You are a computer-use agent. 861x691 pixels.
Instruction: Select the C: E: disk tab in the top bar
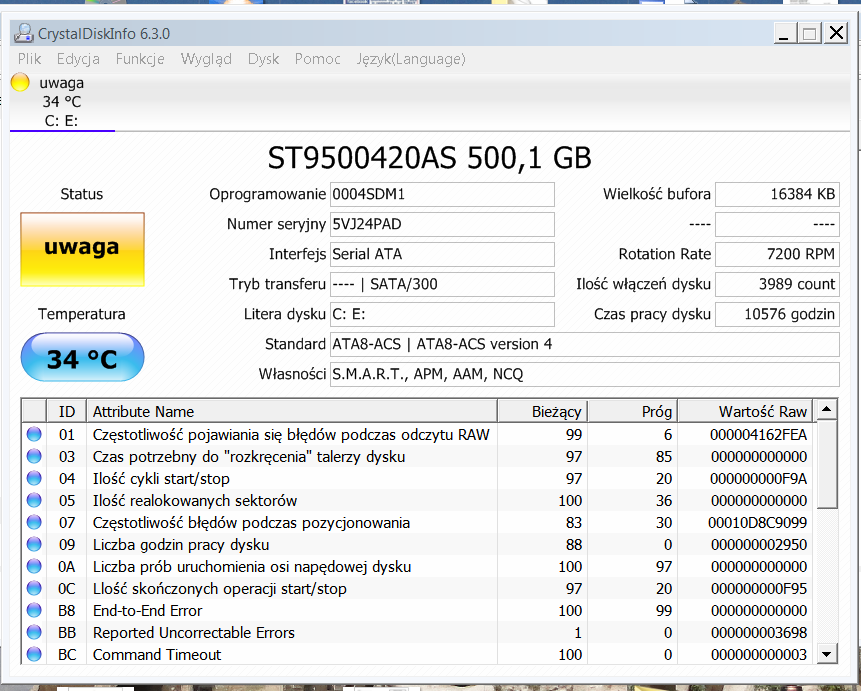click(62, 102)
